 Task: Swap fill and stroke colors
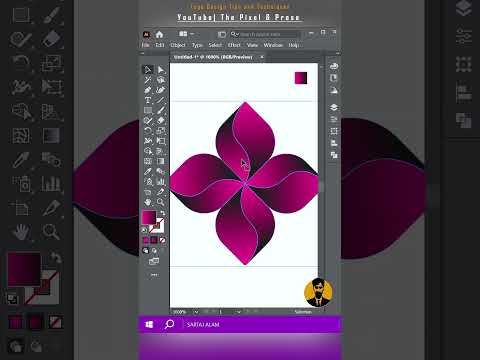pos(163,212)
